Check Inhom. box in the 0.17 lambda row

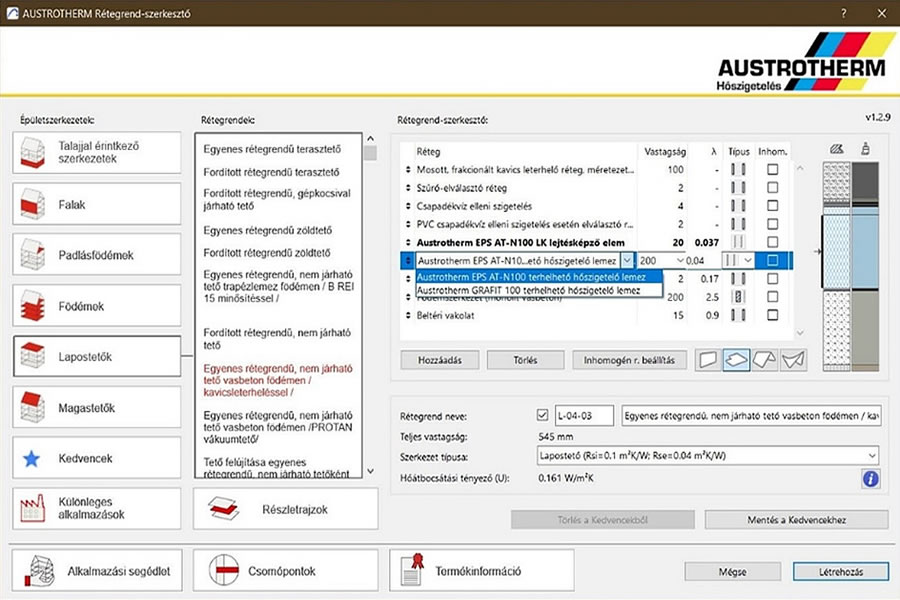click(x=773, y=279)
